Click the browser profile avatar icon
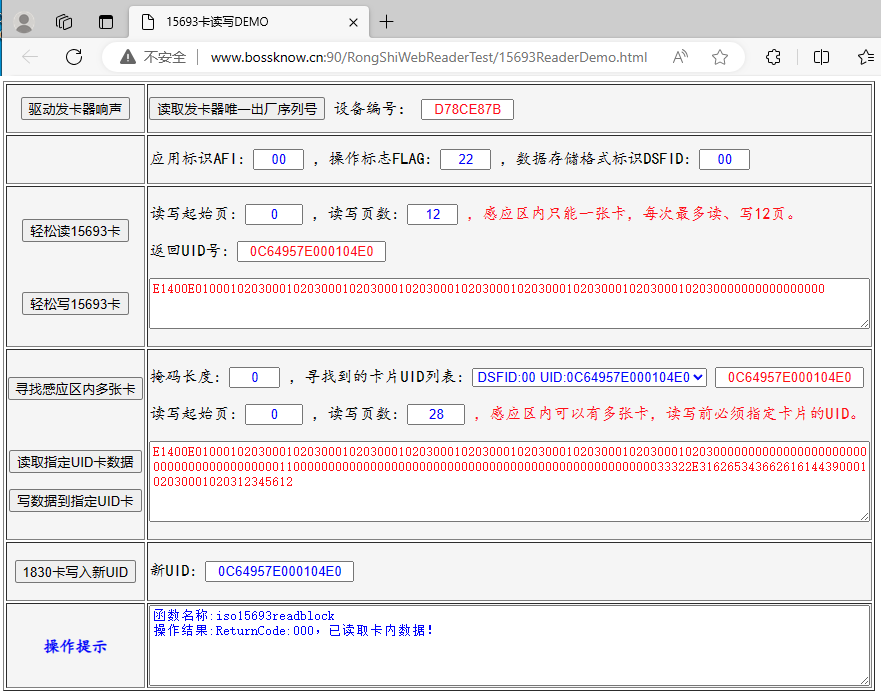881x692 pixels. (24, 22)
